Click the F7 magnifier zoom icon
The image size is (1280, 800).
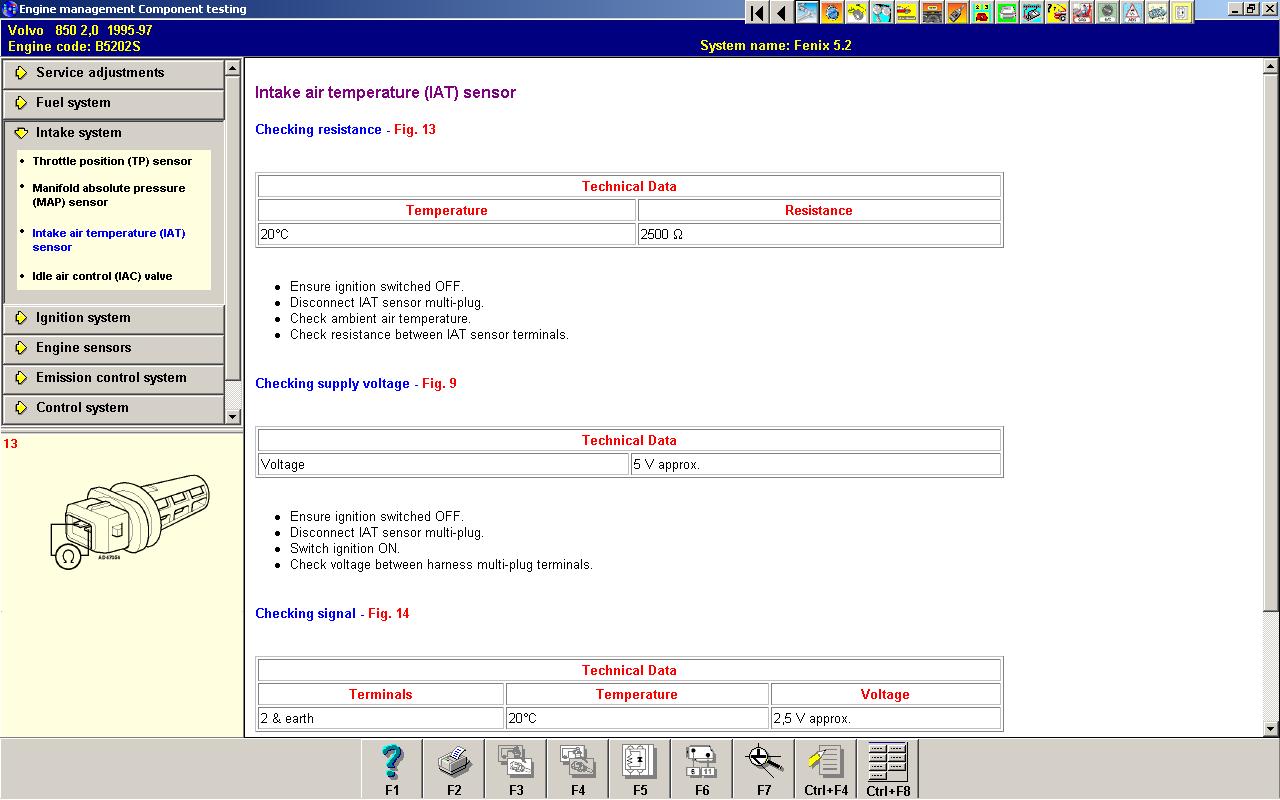click(x=764, y=769)
